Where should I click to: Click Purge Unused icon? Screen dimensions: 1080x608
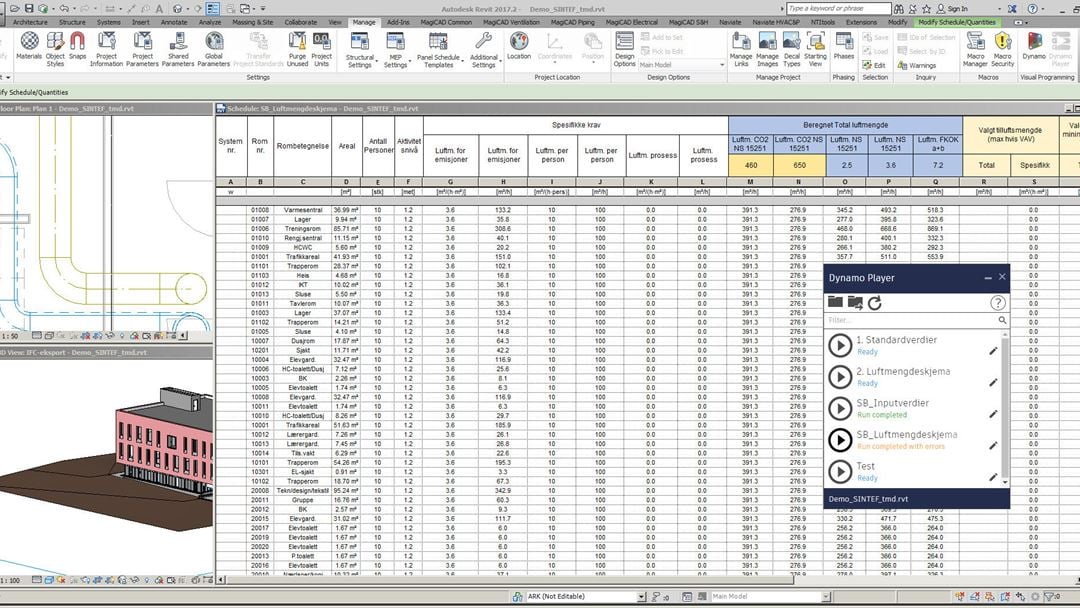coord(297,45)
